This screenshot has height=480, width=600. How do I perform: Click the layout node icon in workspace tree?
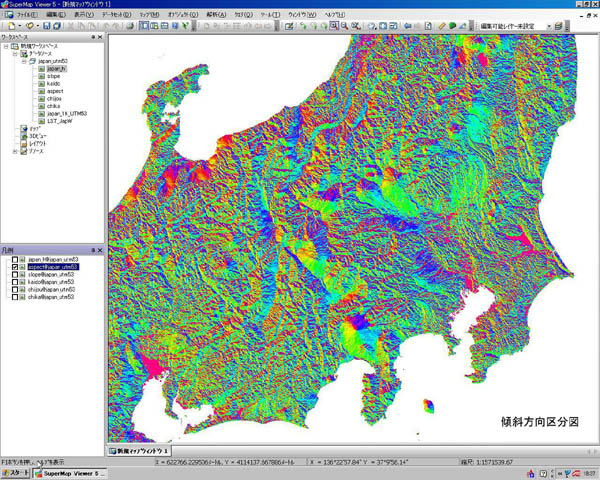(23, 144)
